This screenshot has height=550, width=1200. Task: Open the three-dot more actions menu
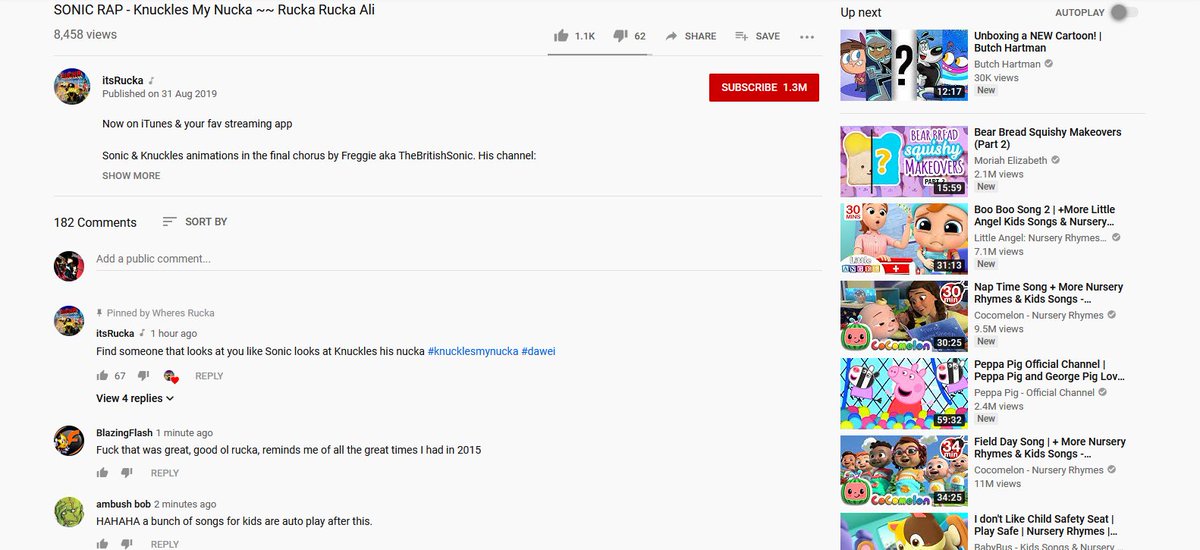pyautogui.click(x=807, y=37)
